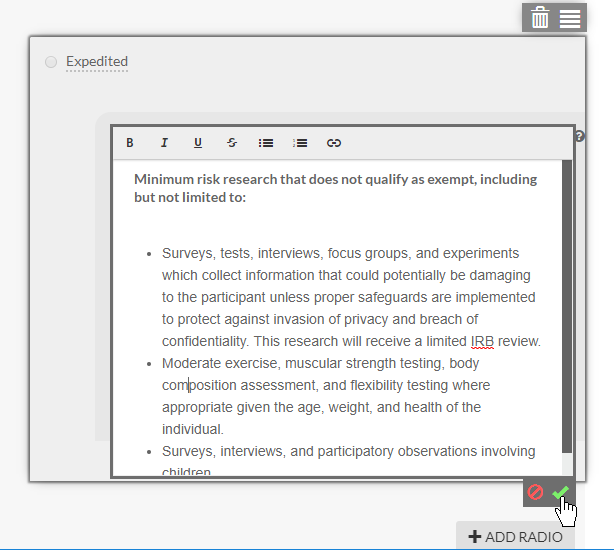Viewport: 614px width, 550px height.
Task: Apply strikethrough formatting
Action: point(232,143)
